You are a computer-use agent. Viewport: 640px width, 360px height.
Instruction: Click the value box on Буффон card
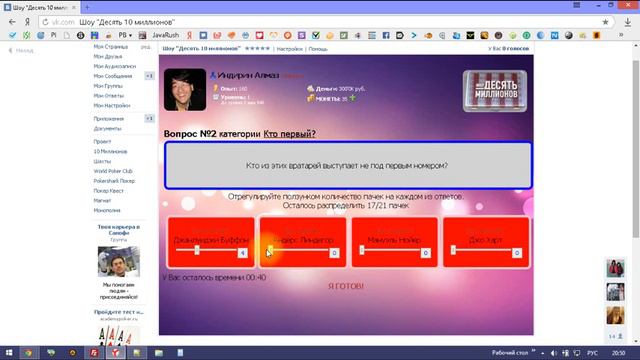pos(242,253)
